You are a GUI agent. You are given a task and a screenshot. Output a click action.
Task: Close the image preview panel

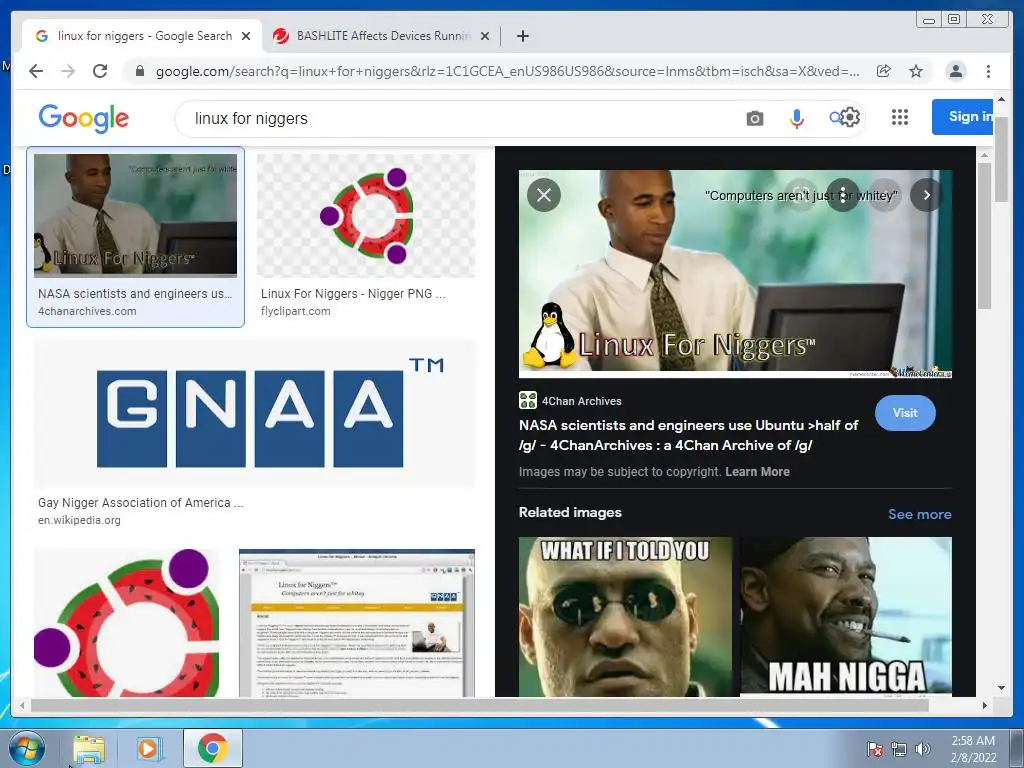[x=543, y=195]
